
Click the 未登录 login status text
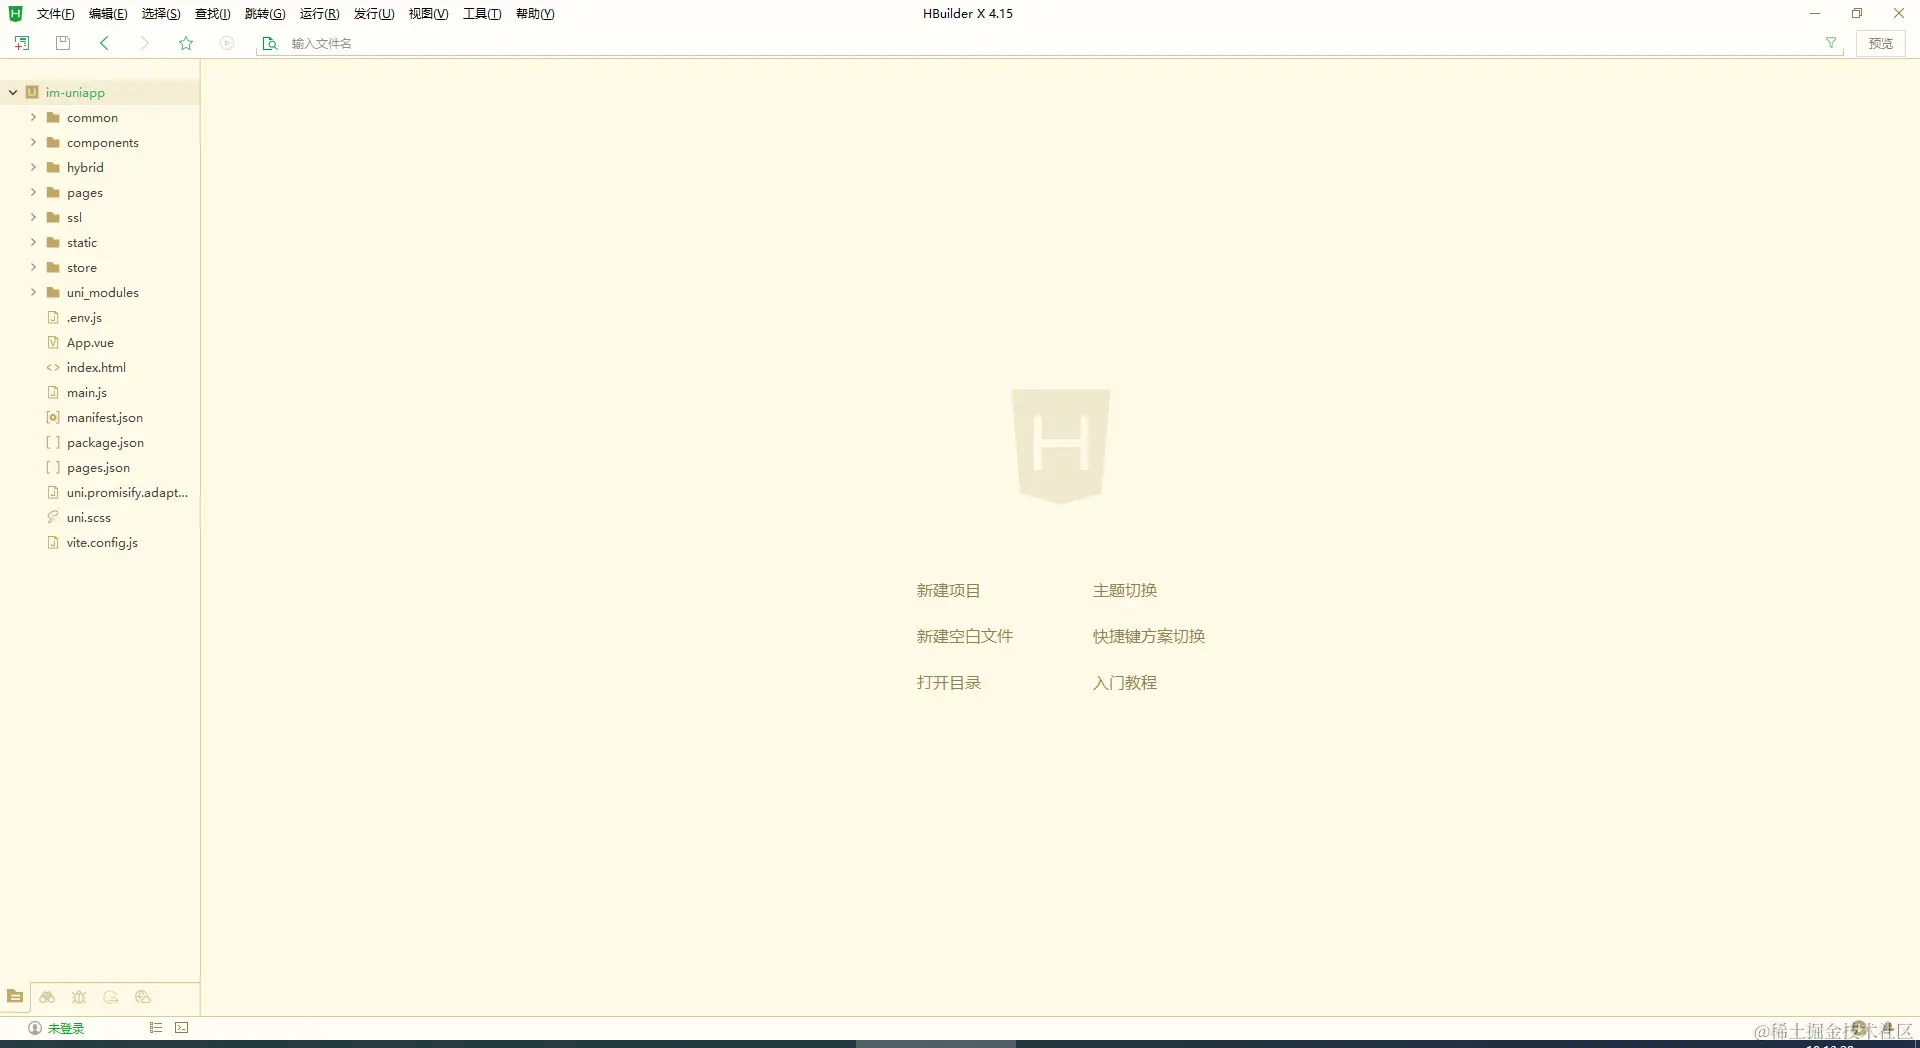66,1028
